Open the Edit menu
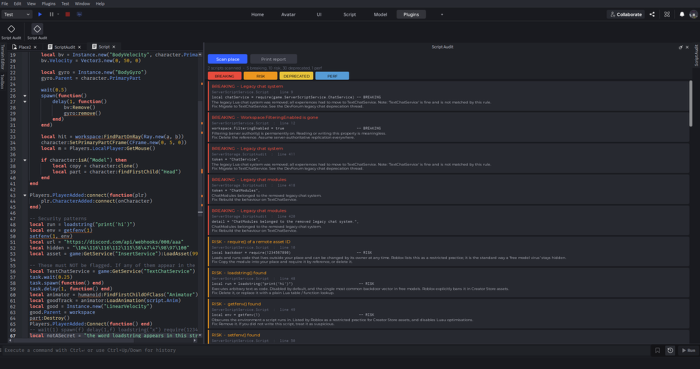 tap(17, 4)
